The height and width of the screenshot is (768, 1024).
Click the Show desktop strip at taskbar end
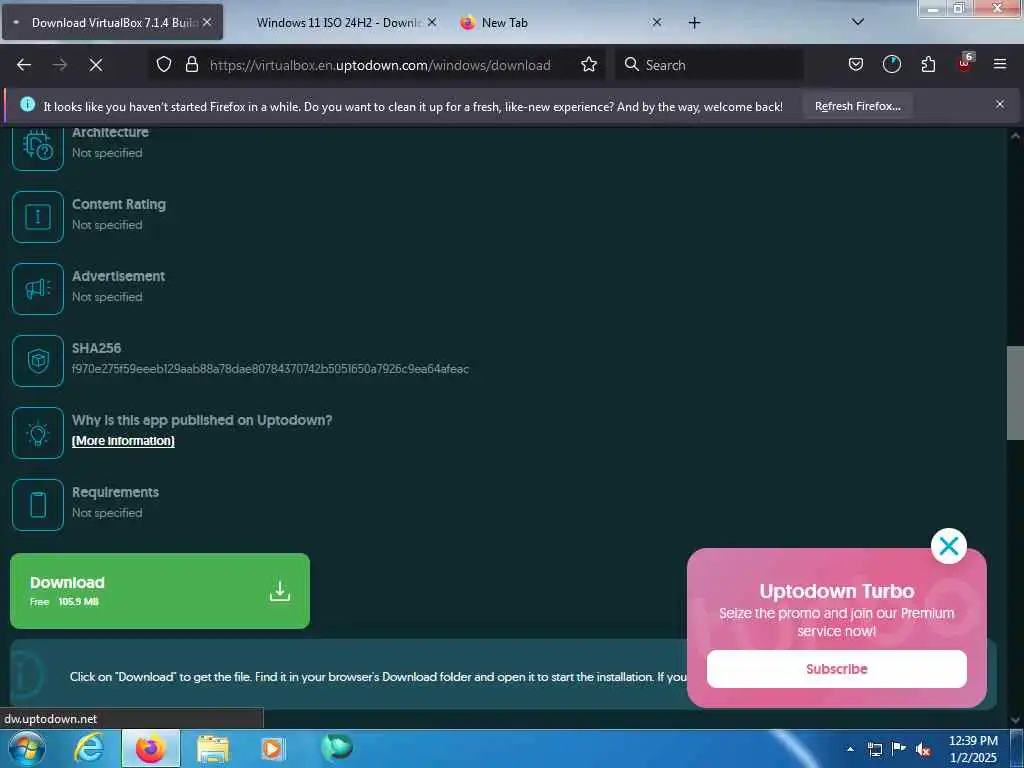click(x=1017, y=749)
